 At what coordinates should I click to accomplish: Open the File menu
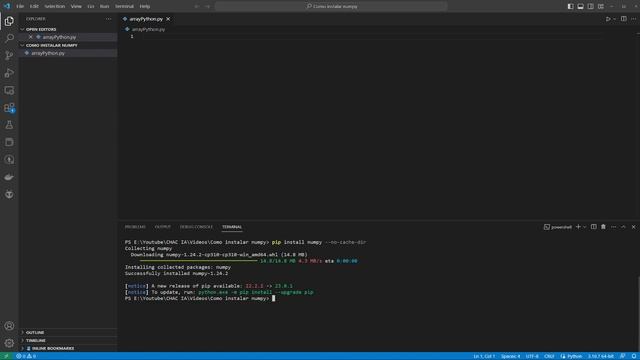[x=20, y=7]
